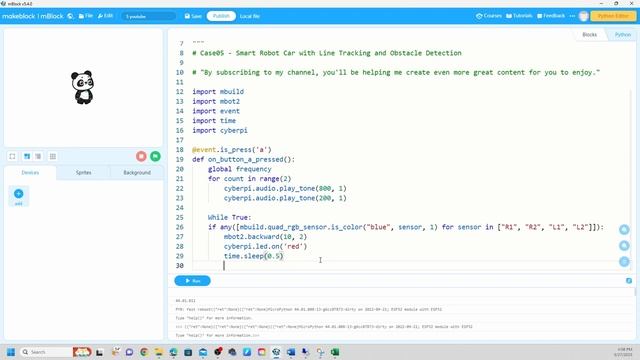The height and width of the screenshot is (360, 640).
Task: Click the middle round blue editor icon
Action: pos(624,246)
